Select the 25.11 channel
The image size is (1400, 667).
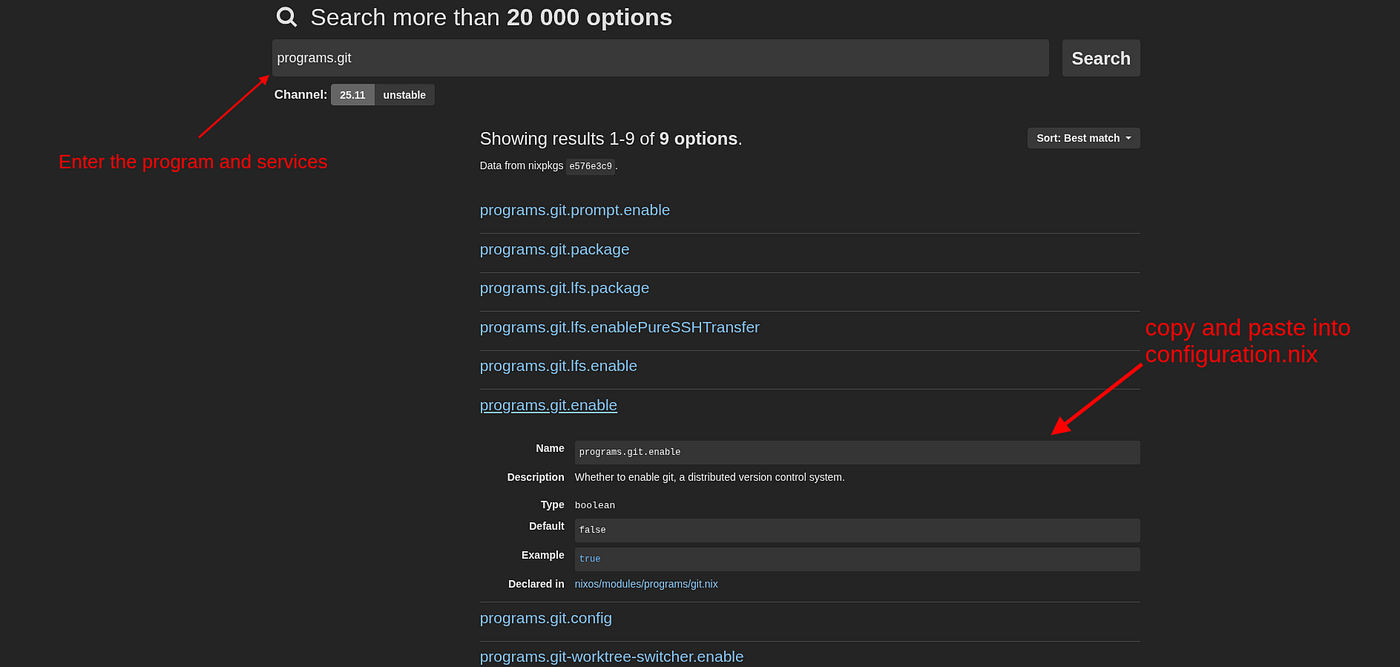[352, 94]
